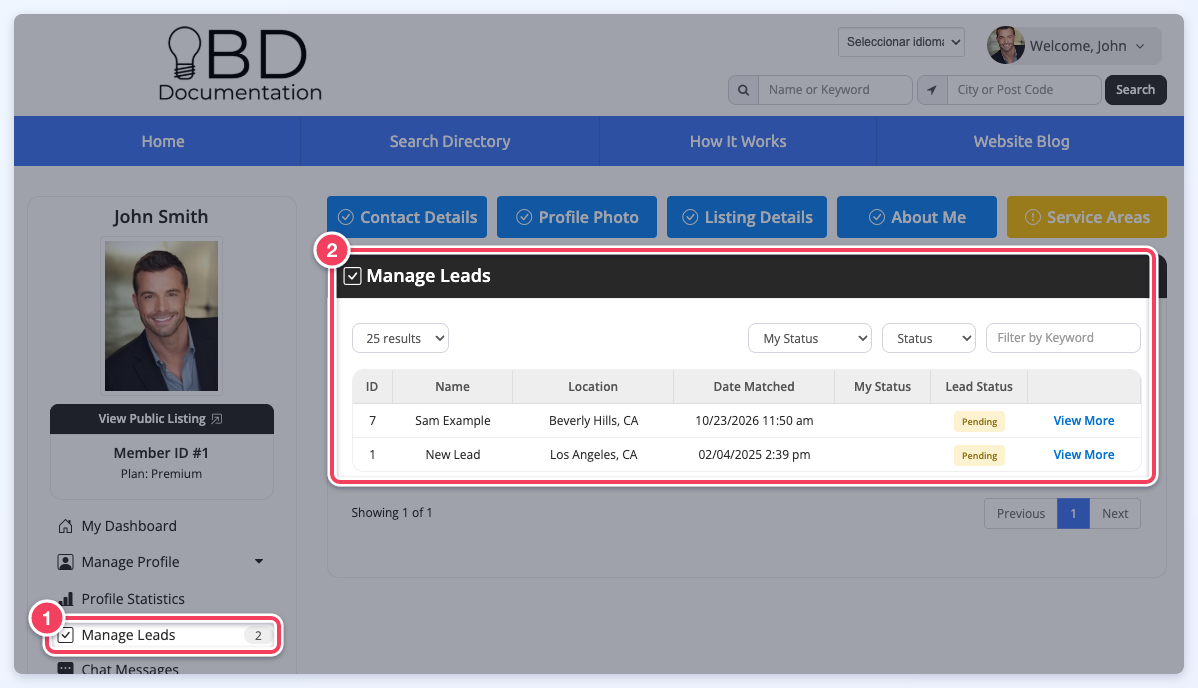1198x688 pixels.
Task: Focus the City or Post Code field
Action: (1024, 90)
